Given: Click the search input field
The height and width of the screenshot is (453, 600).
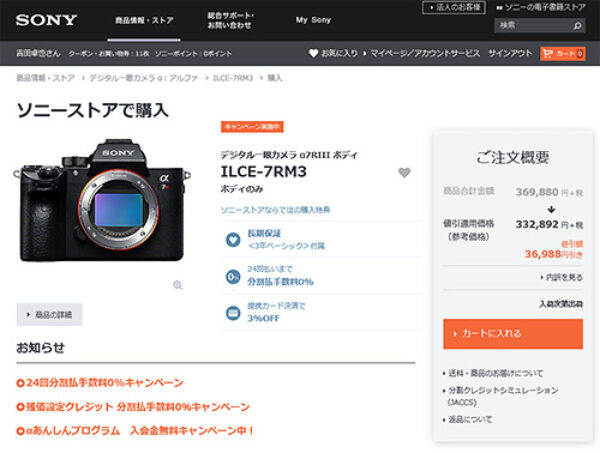Looking at the screenshot, I should pos(531,25).
